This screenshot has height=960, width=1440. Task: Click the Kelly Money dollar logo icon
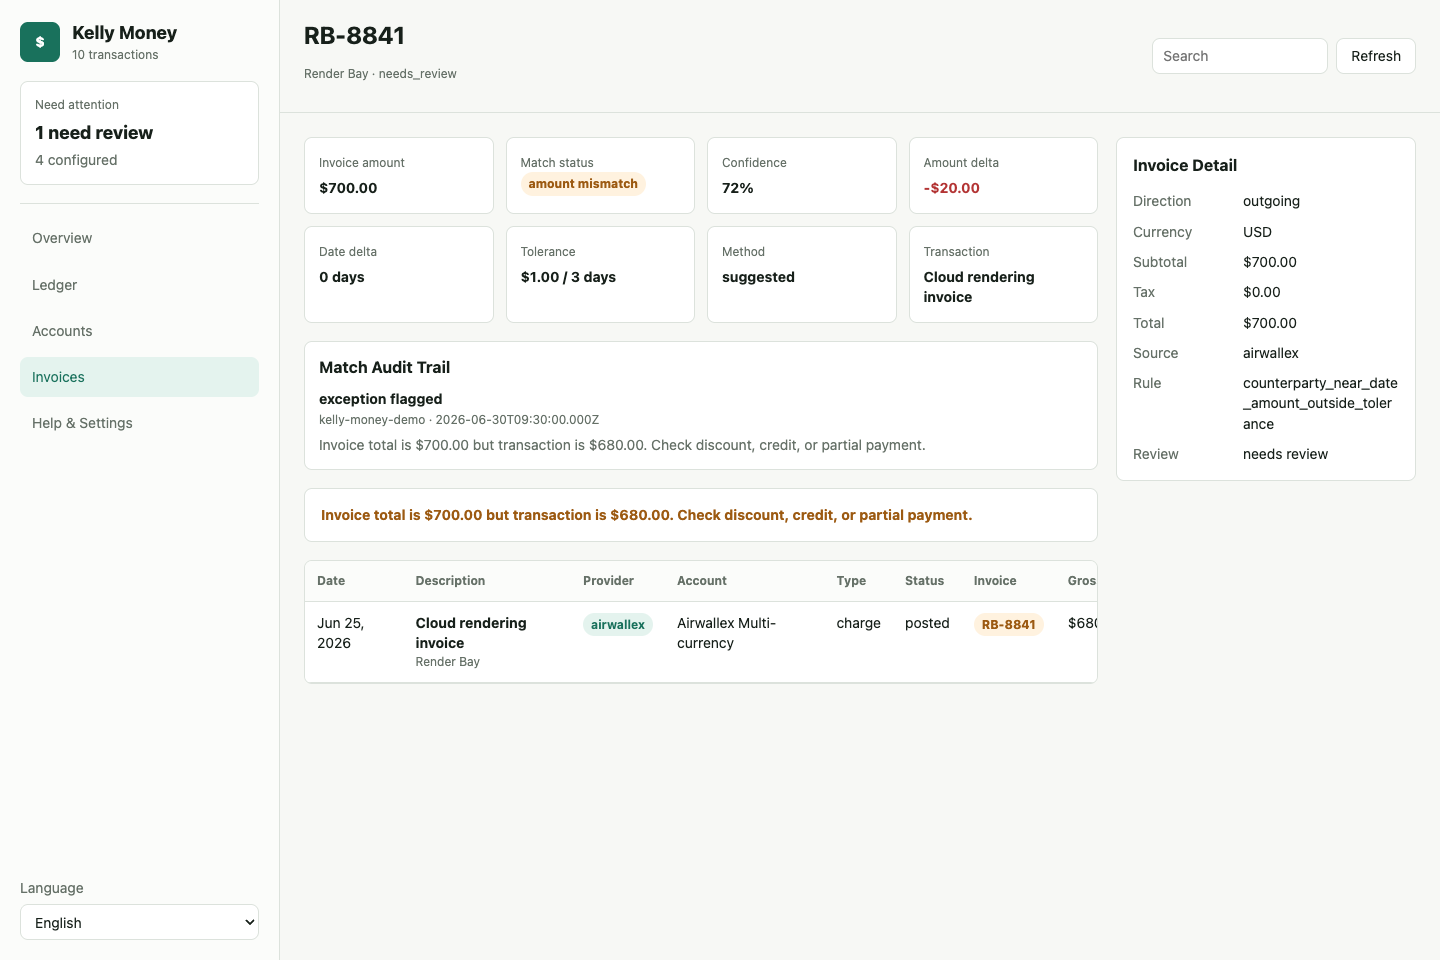coord(40,42)
